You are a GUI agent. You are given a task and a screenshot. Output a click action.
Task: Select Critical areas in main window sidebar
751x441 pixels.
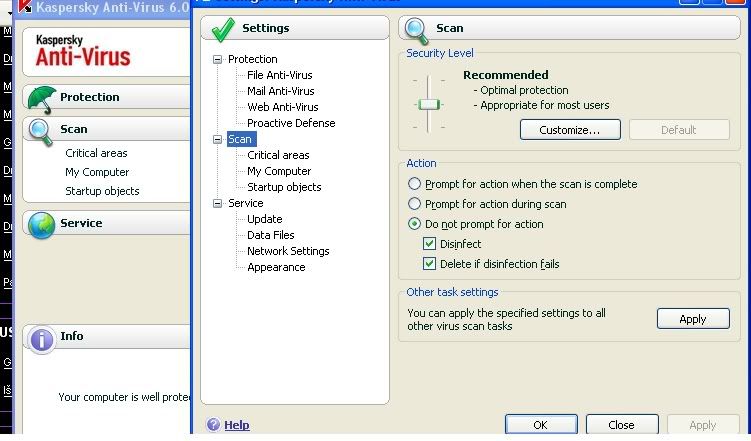[x=96, y=153]
